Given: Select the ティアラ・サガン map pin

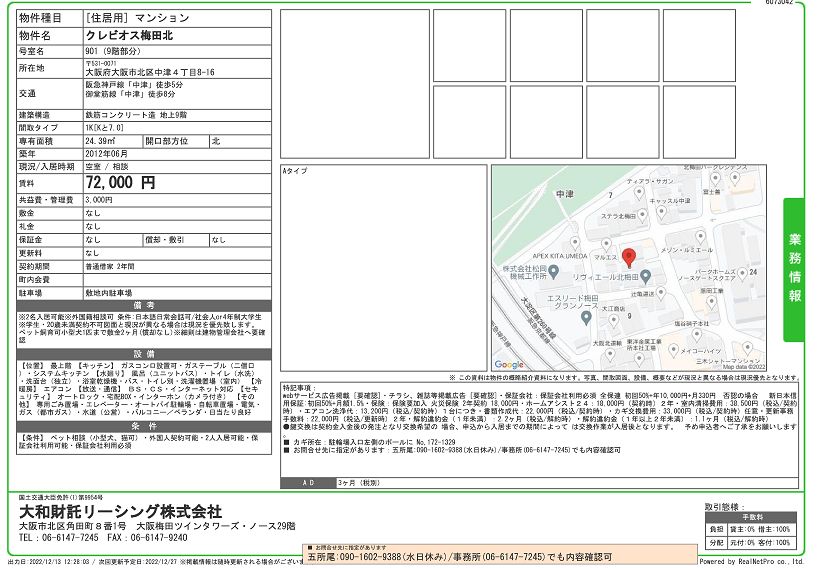Looking at the screenshot, I should click(x=639, y=192).
